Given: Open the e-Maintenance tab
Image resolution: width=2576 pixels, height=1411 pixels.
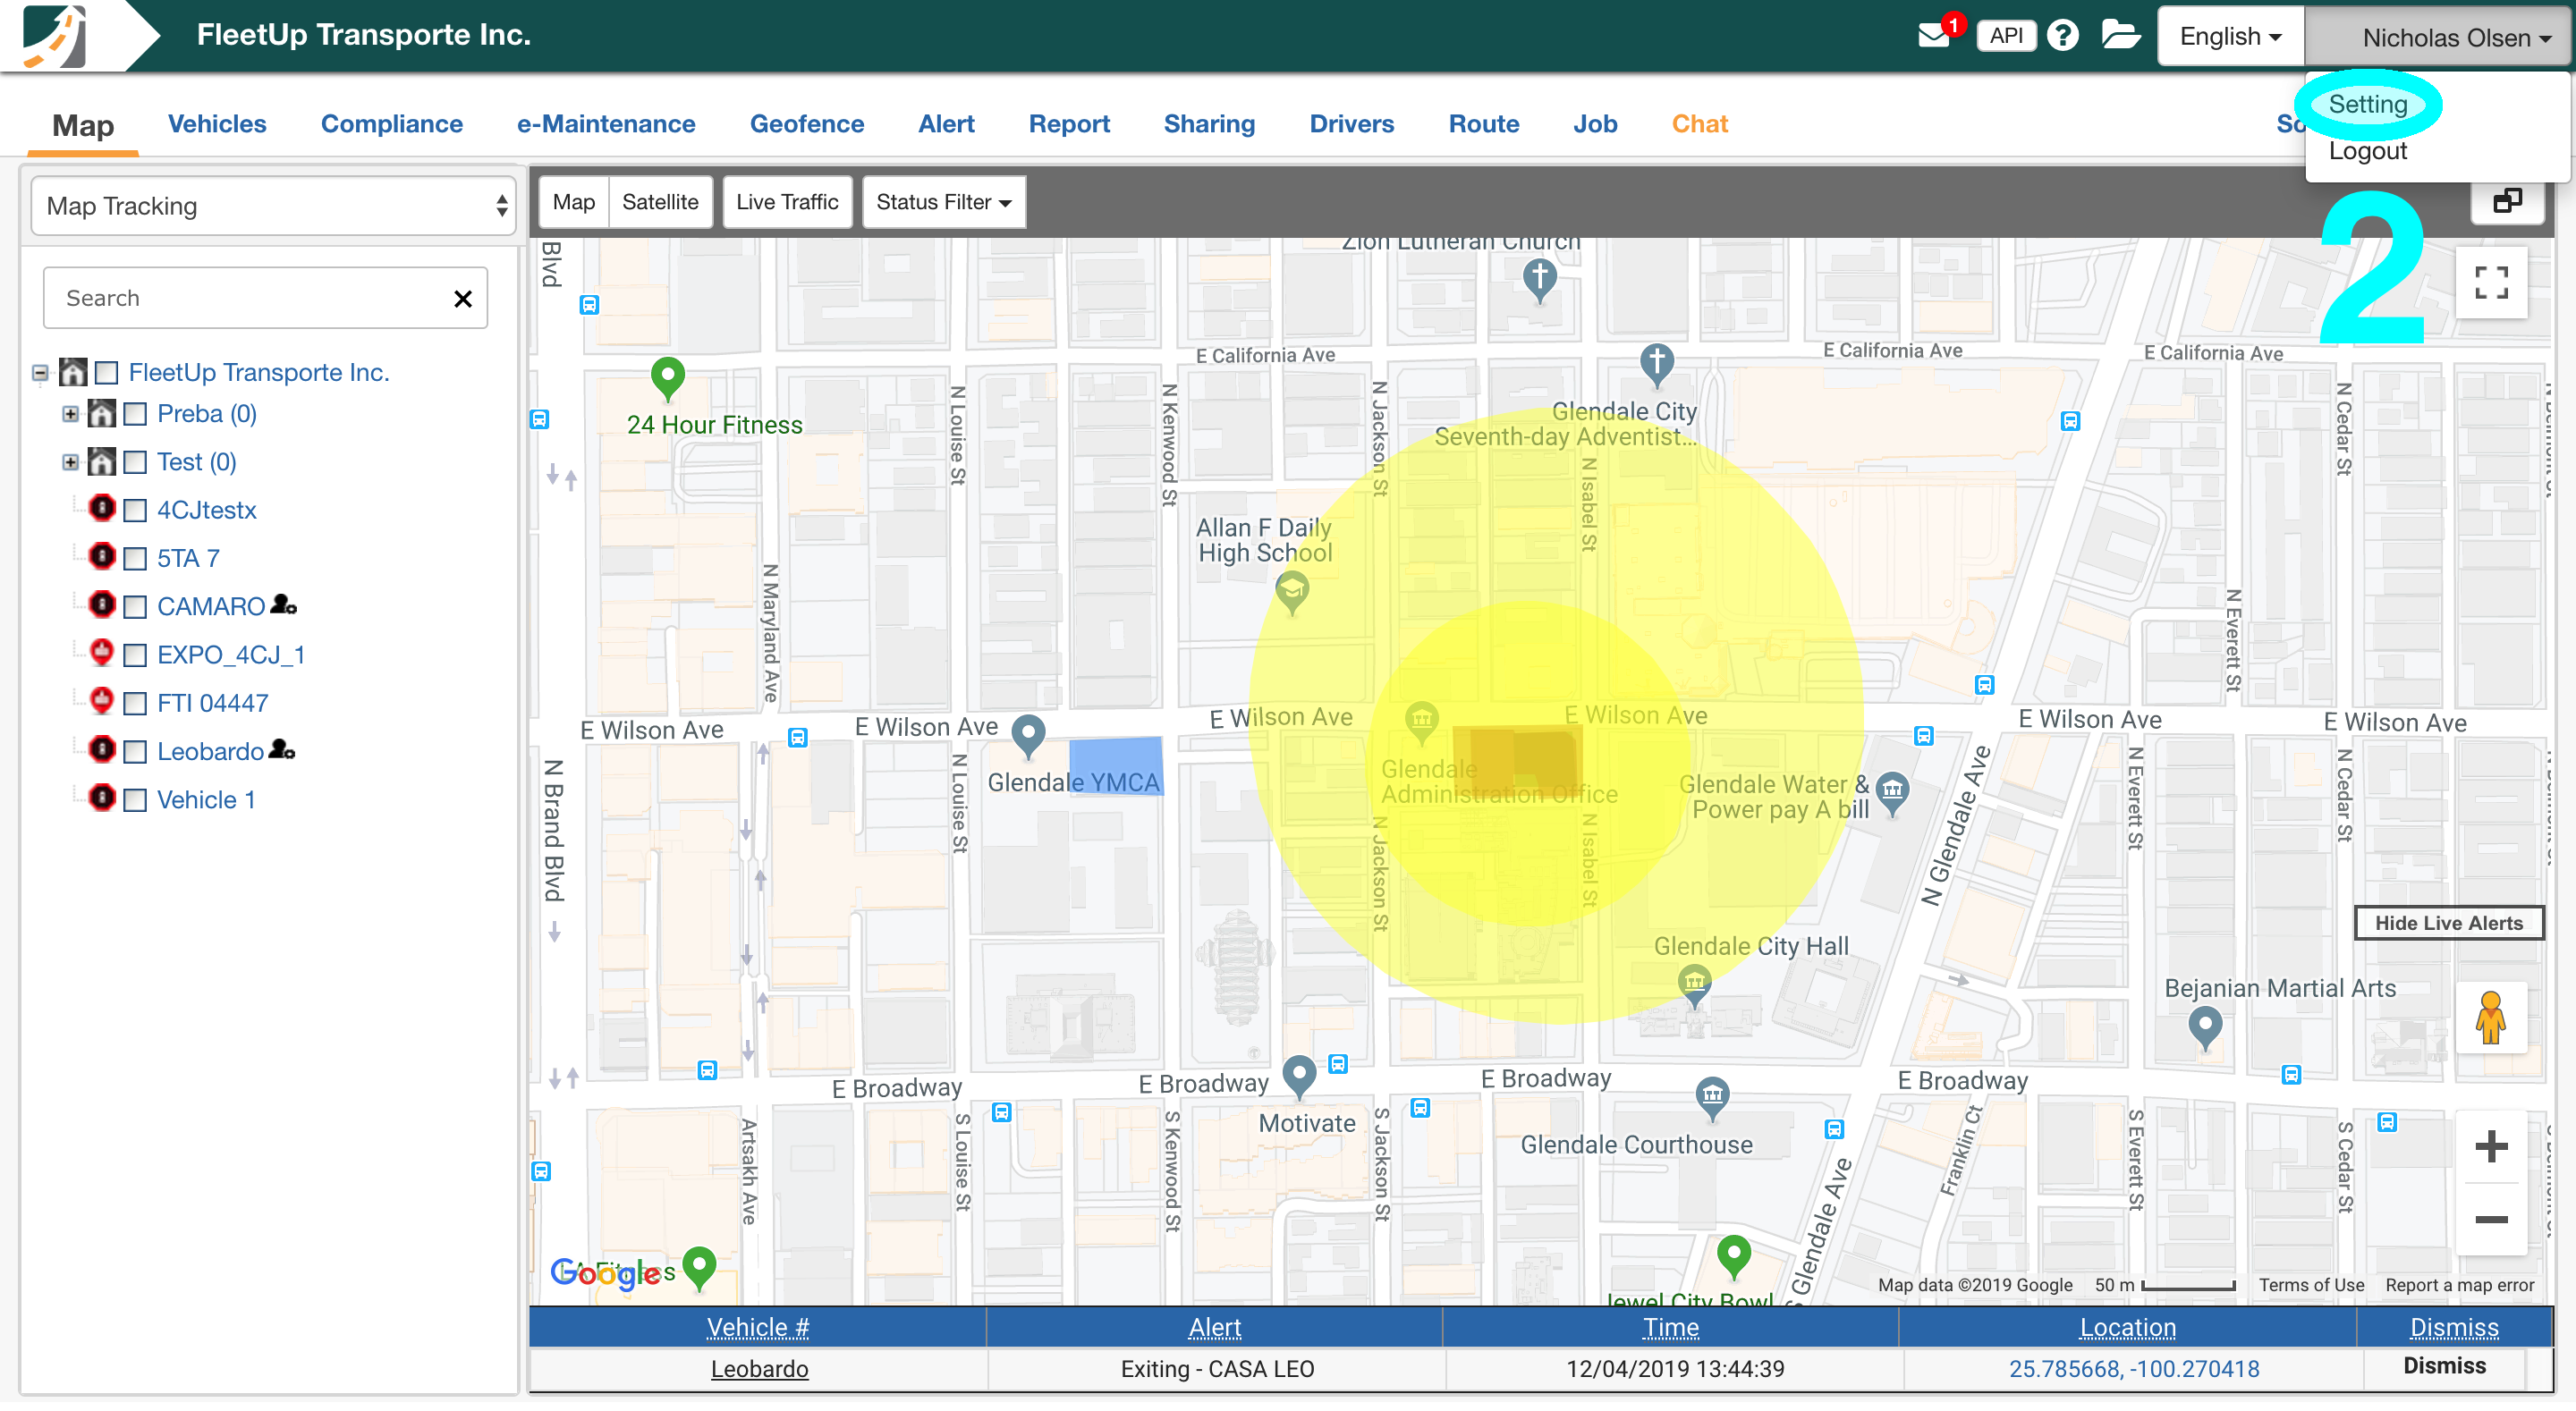Looking at the screenshot, I should 605,124.
